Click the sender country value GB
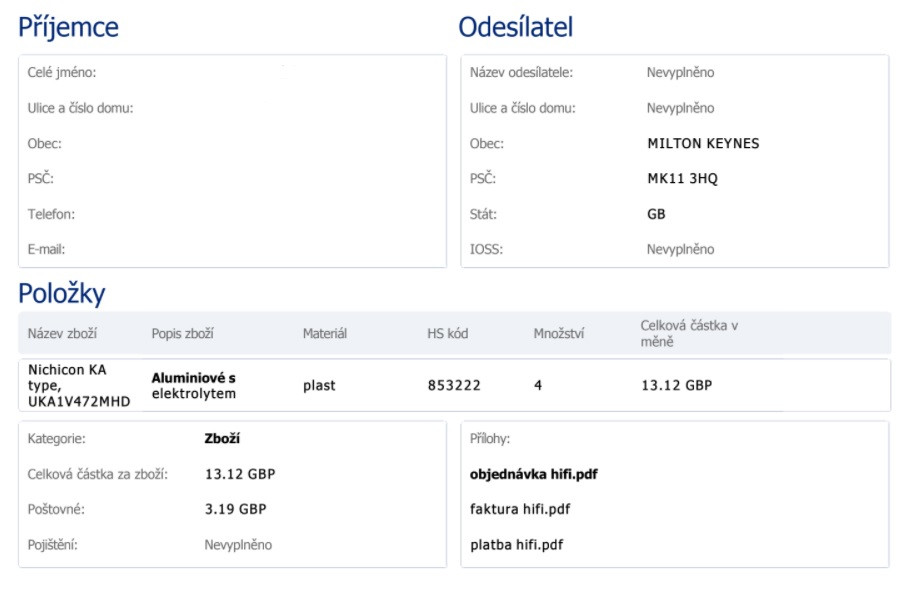 click(656, 214)
